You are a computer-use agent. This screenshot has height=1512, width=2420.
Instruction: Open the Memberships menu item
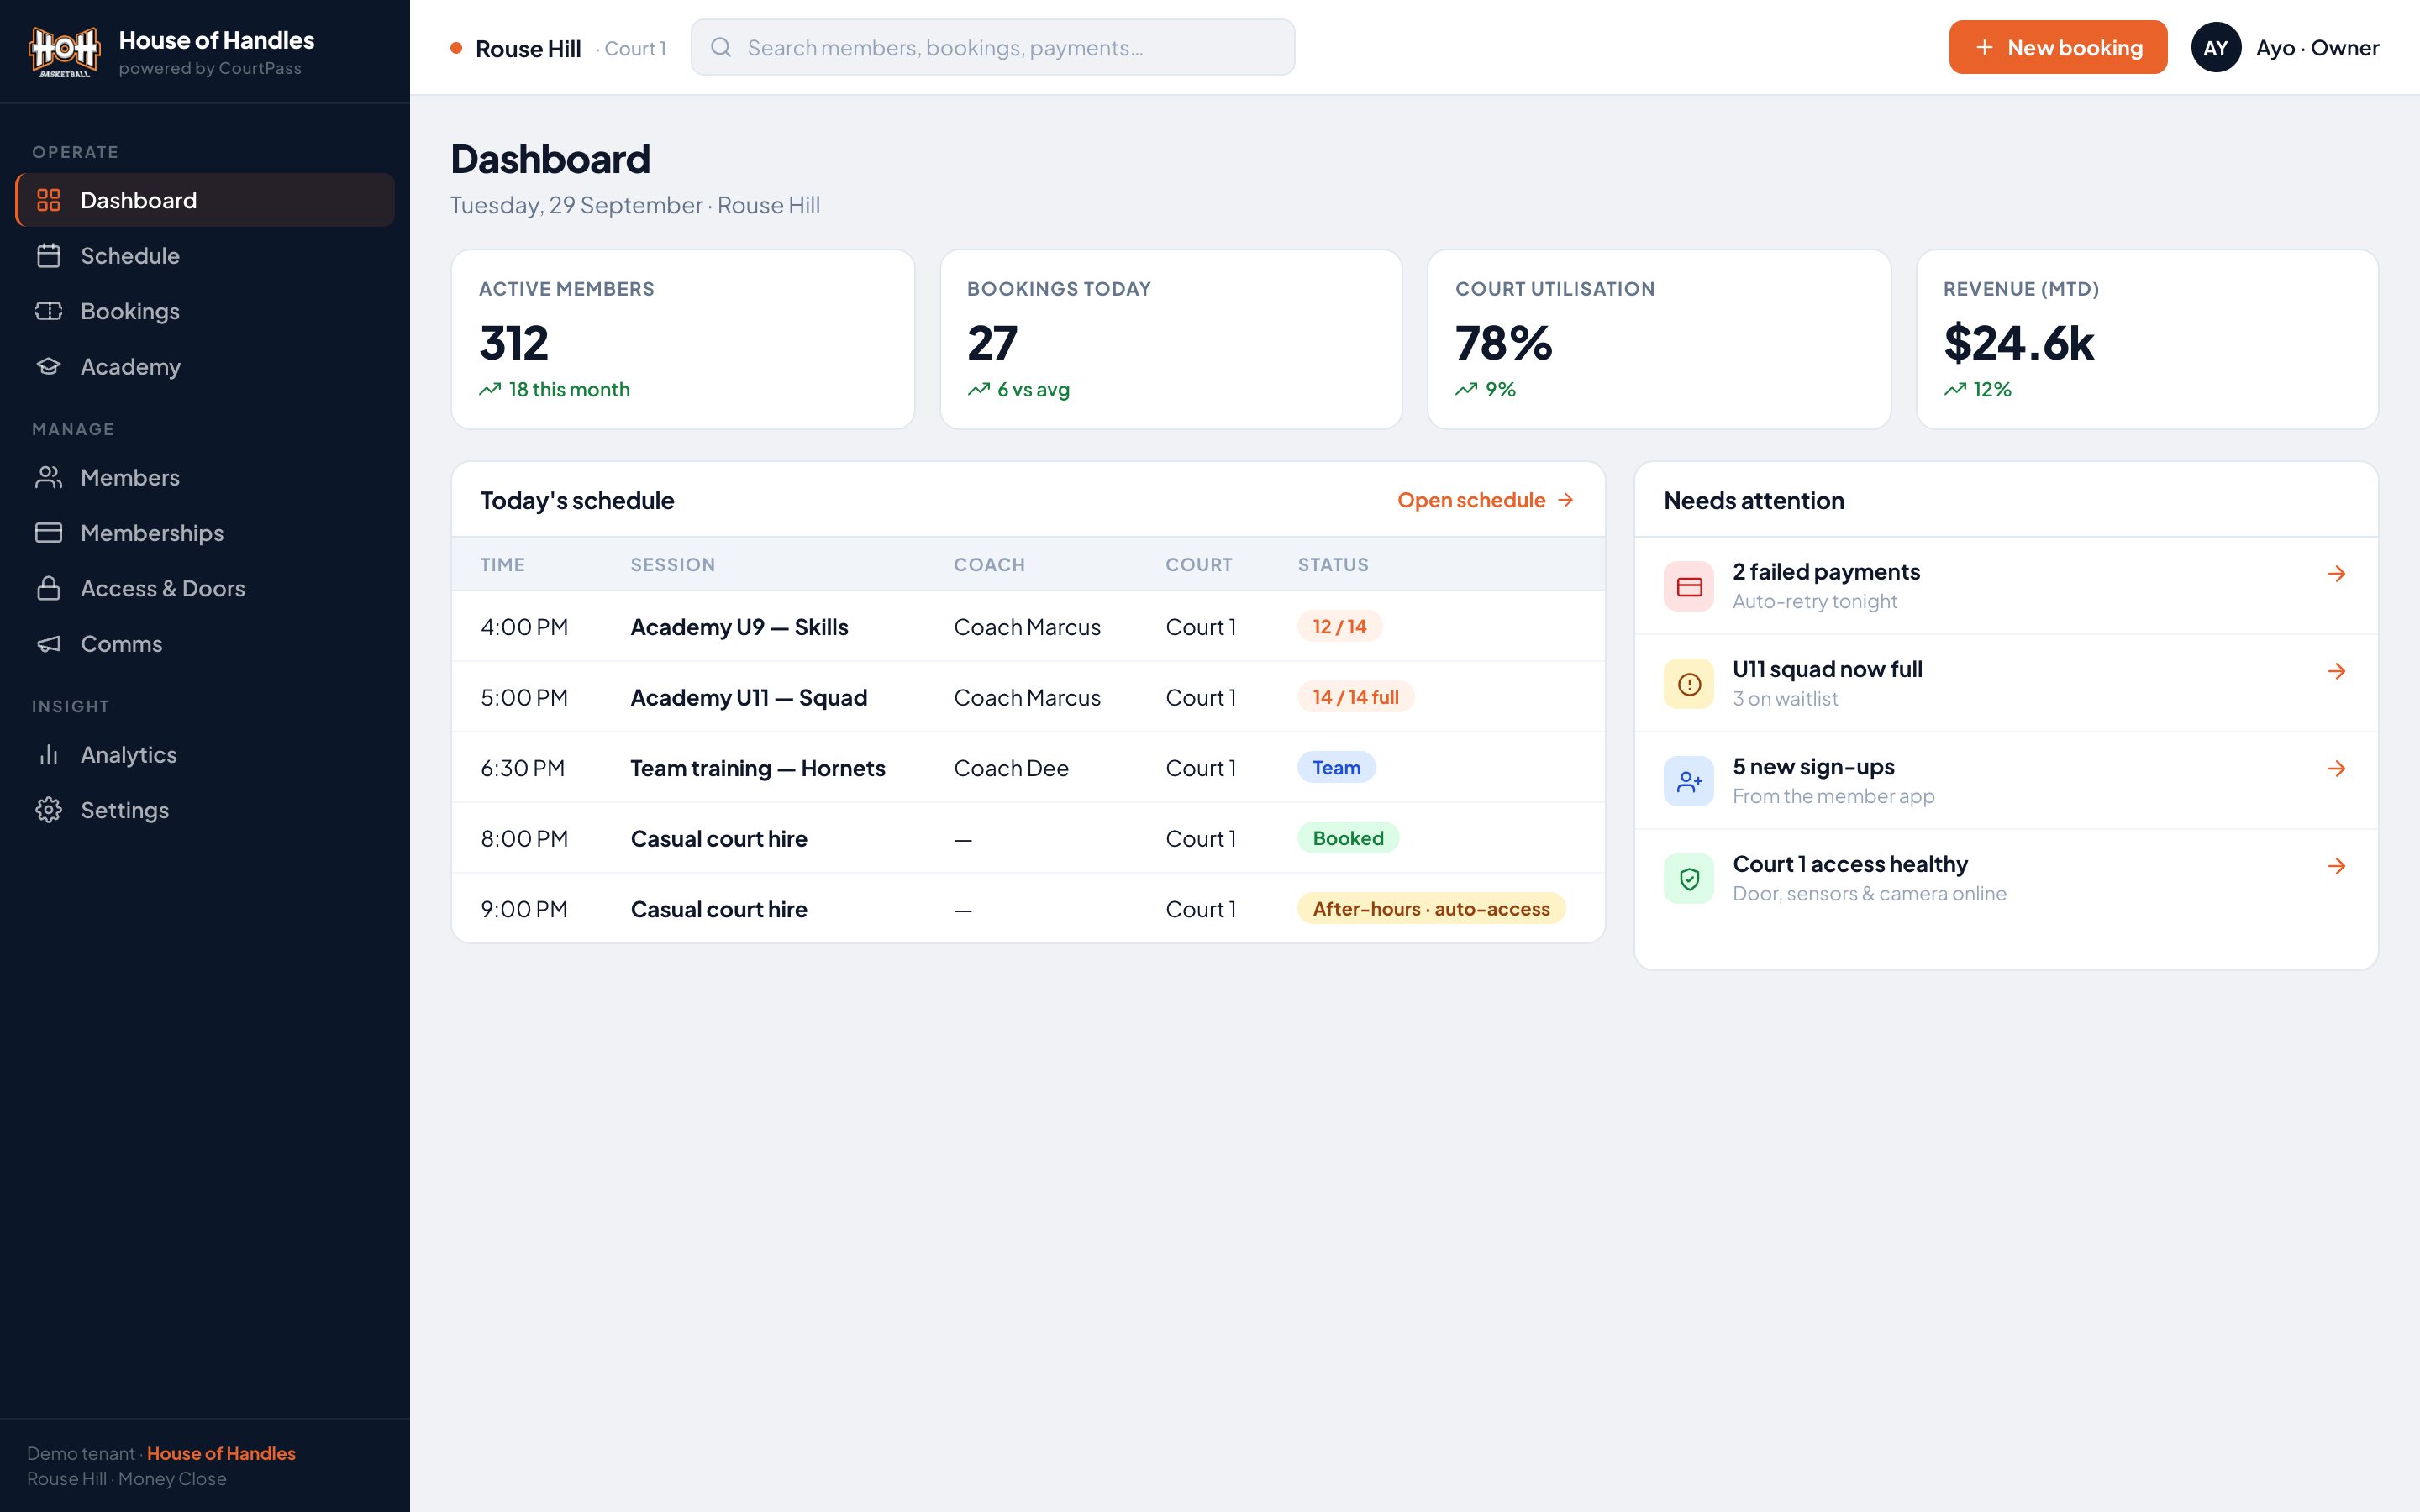click(205, 532)
